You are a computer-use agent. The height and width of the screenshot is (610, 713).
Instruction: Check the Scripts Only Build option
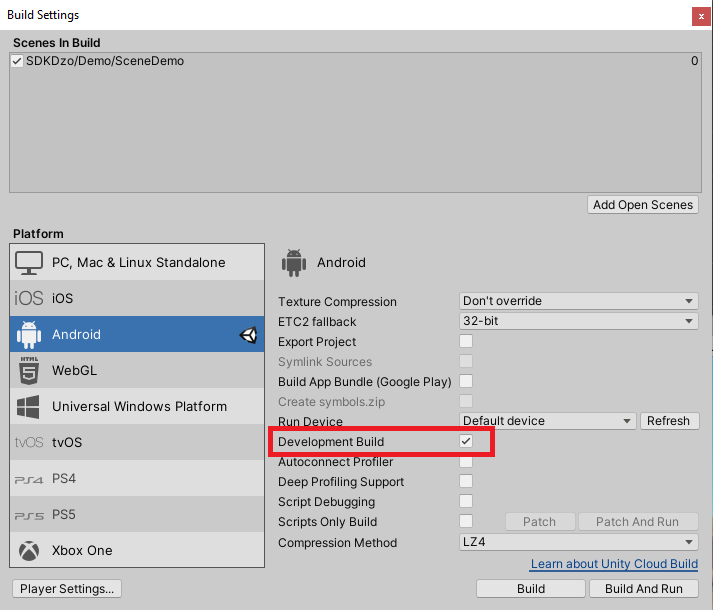point(466,521)
